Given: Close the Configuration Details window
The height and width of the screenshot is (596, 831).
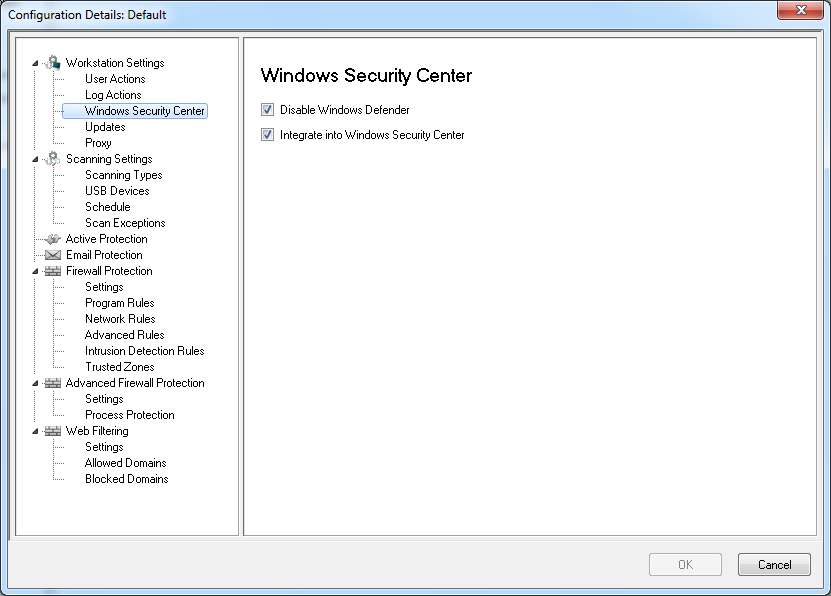Looking at the screenshot, I should click(x=800, y=11).
